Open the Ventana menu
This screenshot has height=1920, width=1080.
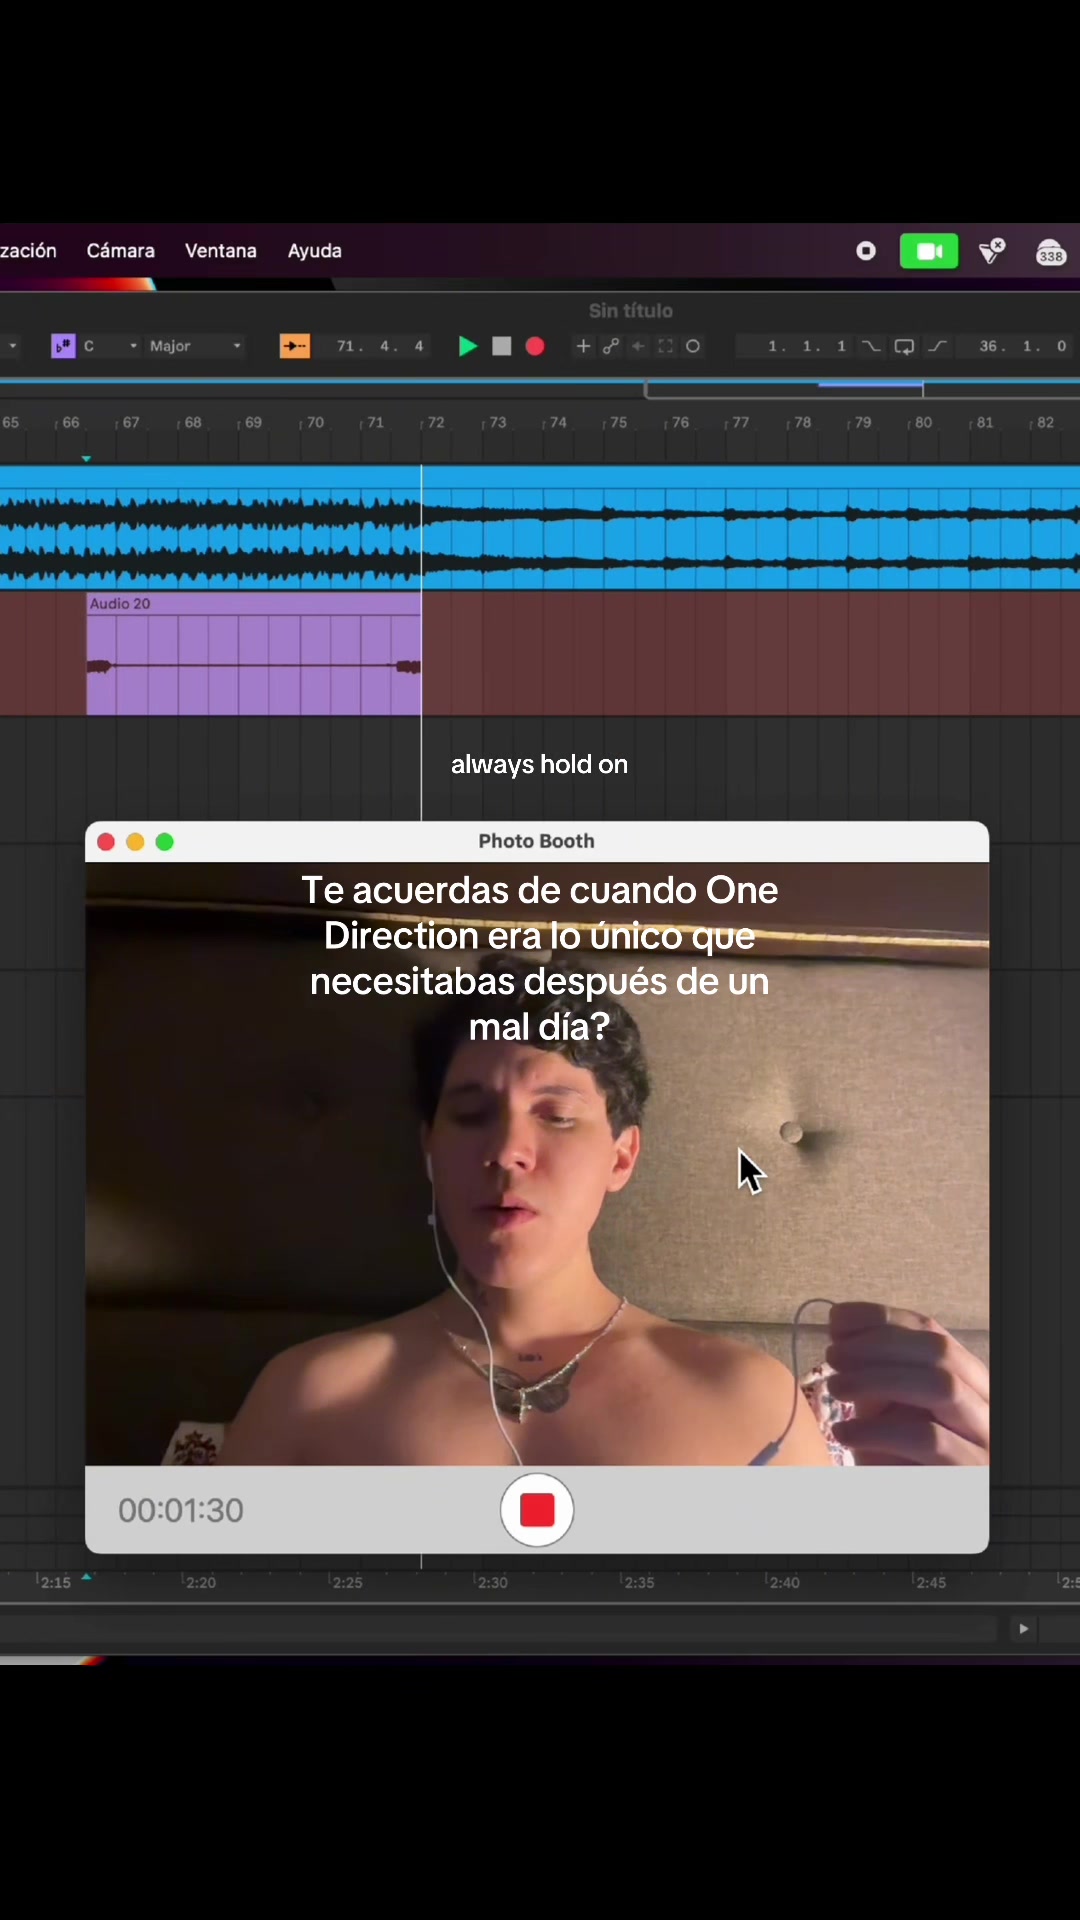tap(221, 251)
